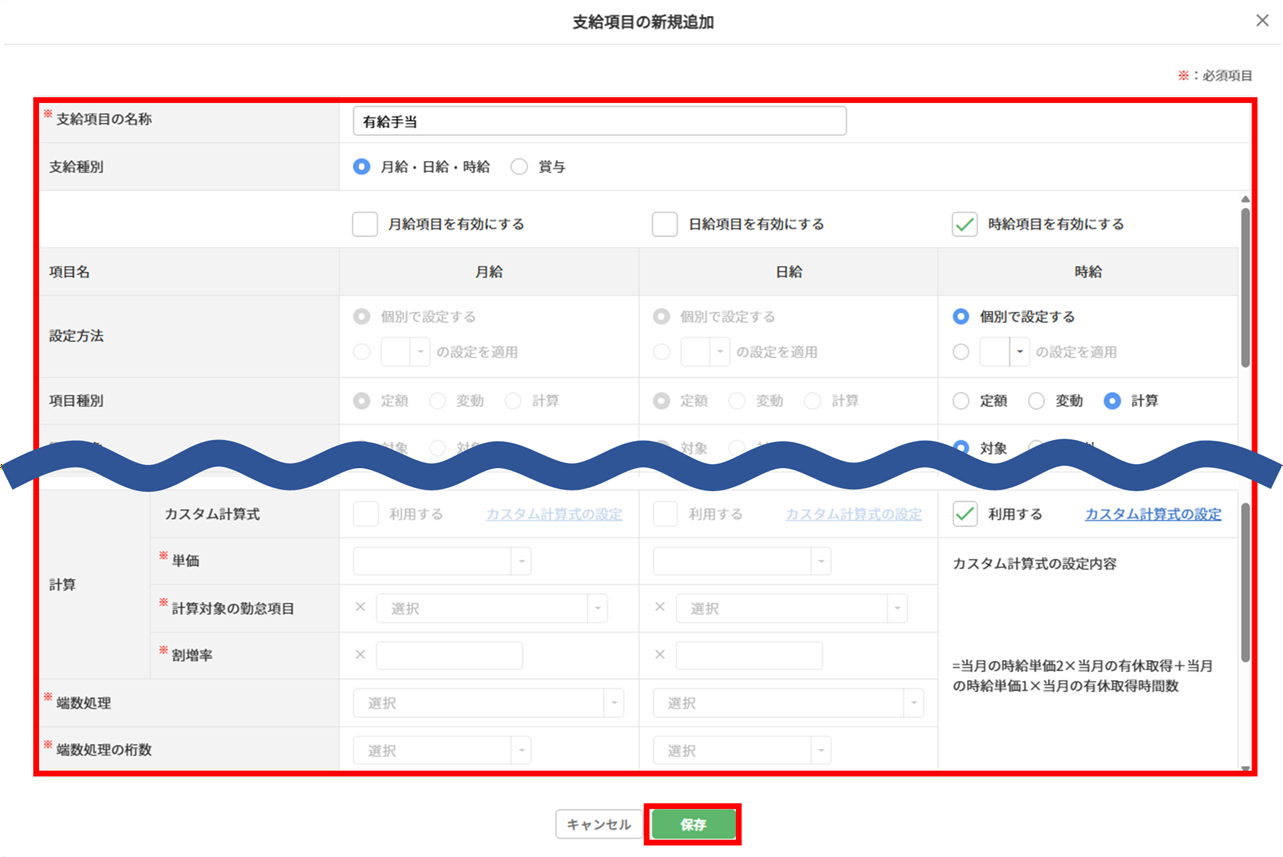Screen dimensions: 1283x857
Task: Enable the 月給項目を有効にする checkbox
Action: (x=365, y=224)
